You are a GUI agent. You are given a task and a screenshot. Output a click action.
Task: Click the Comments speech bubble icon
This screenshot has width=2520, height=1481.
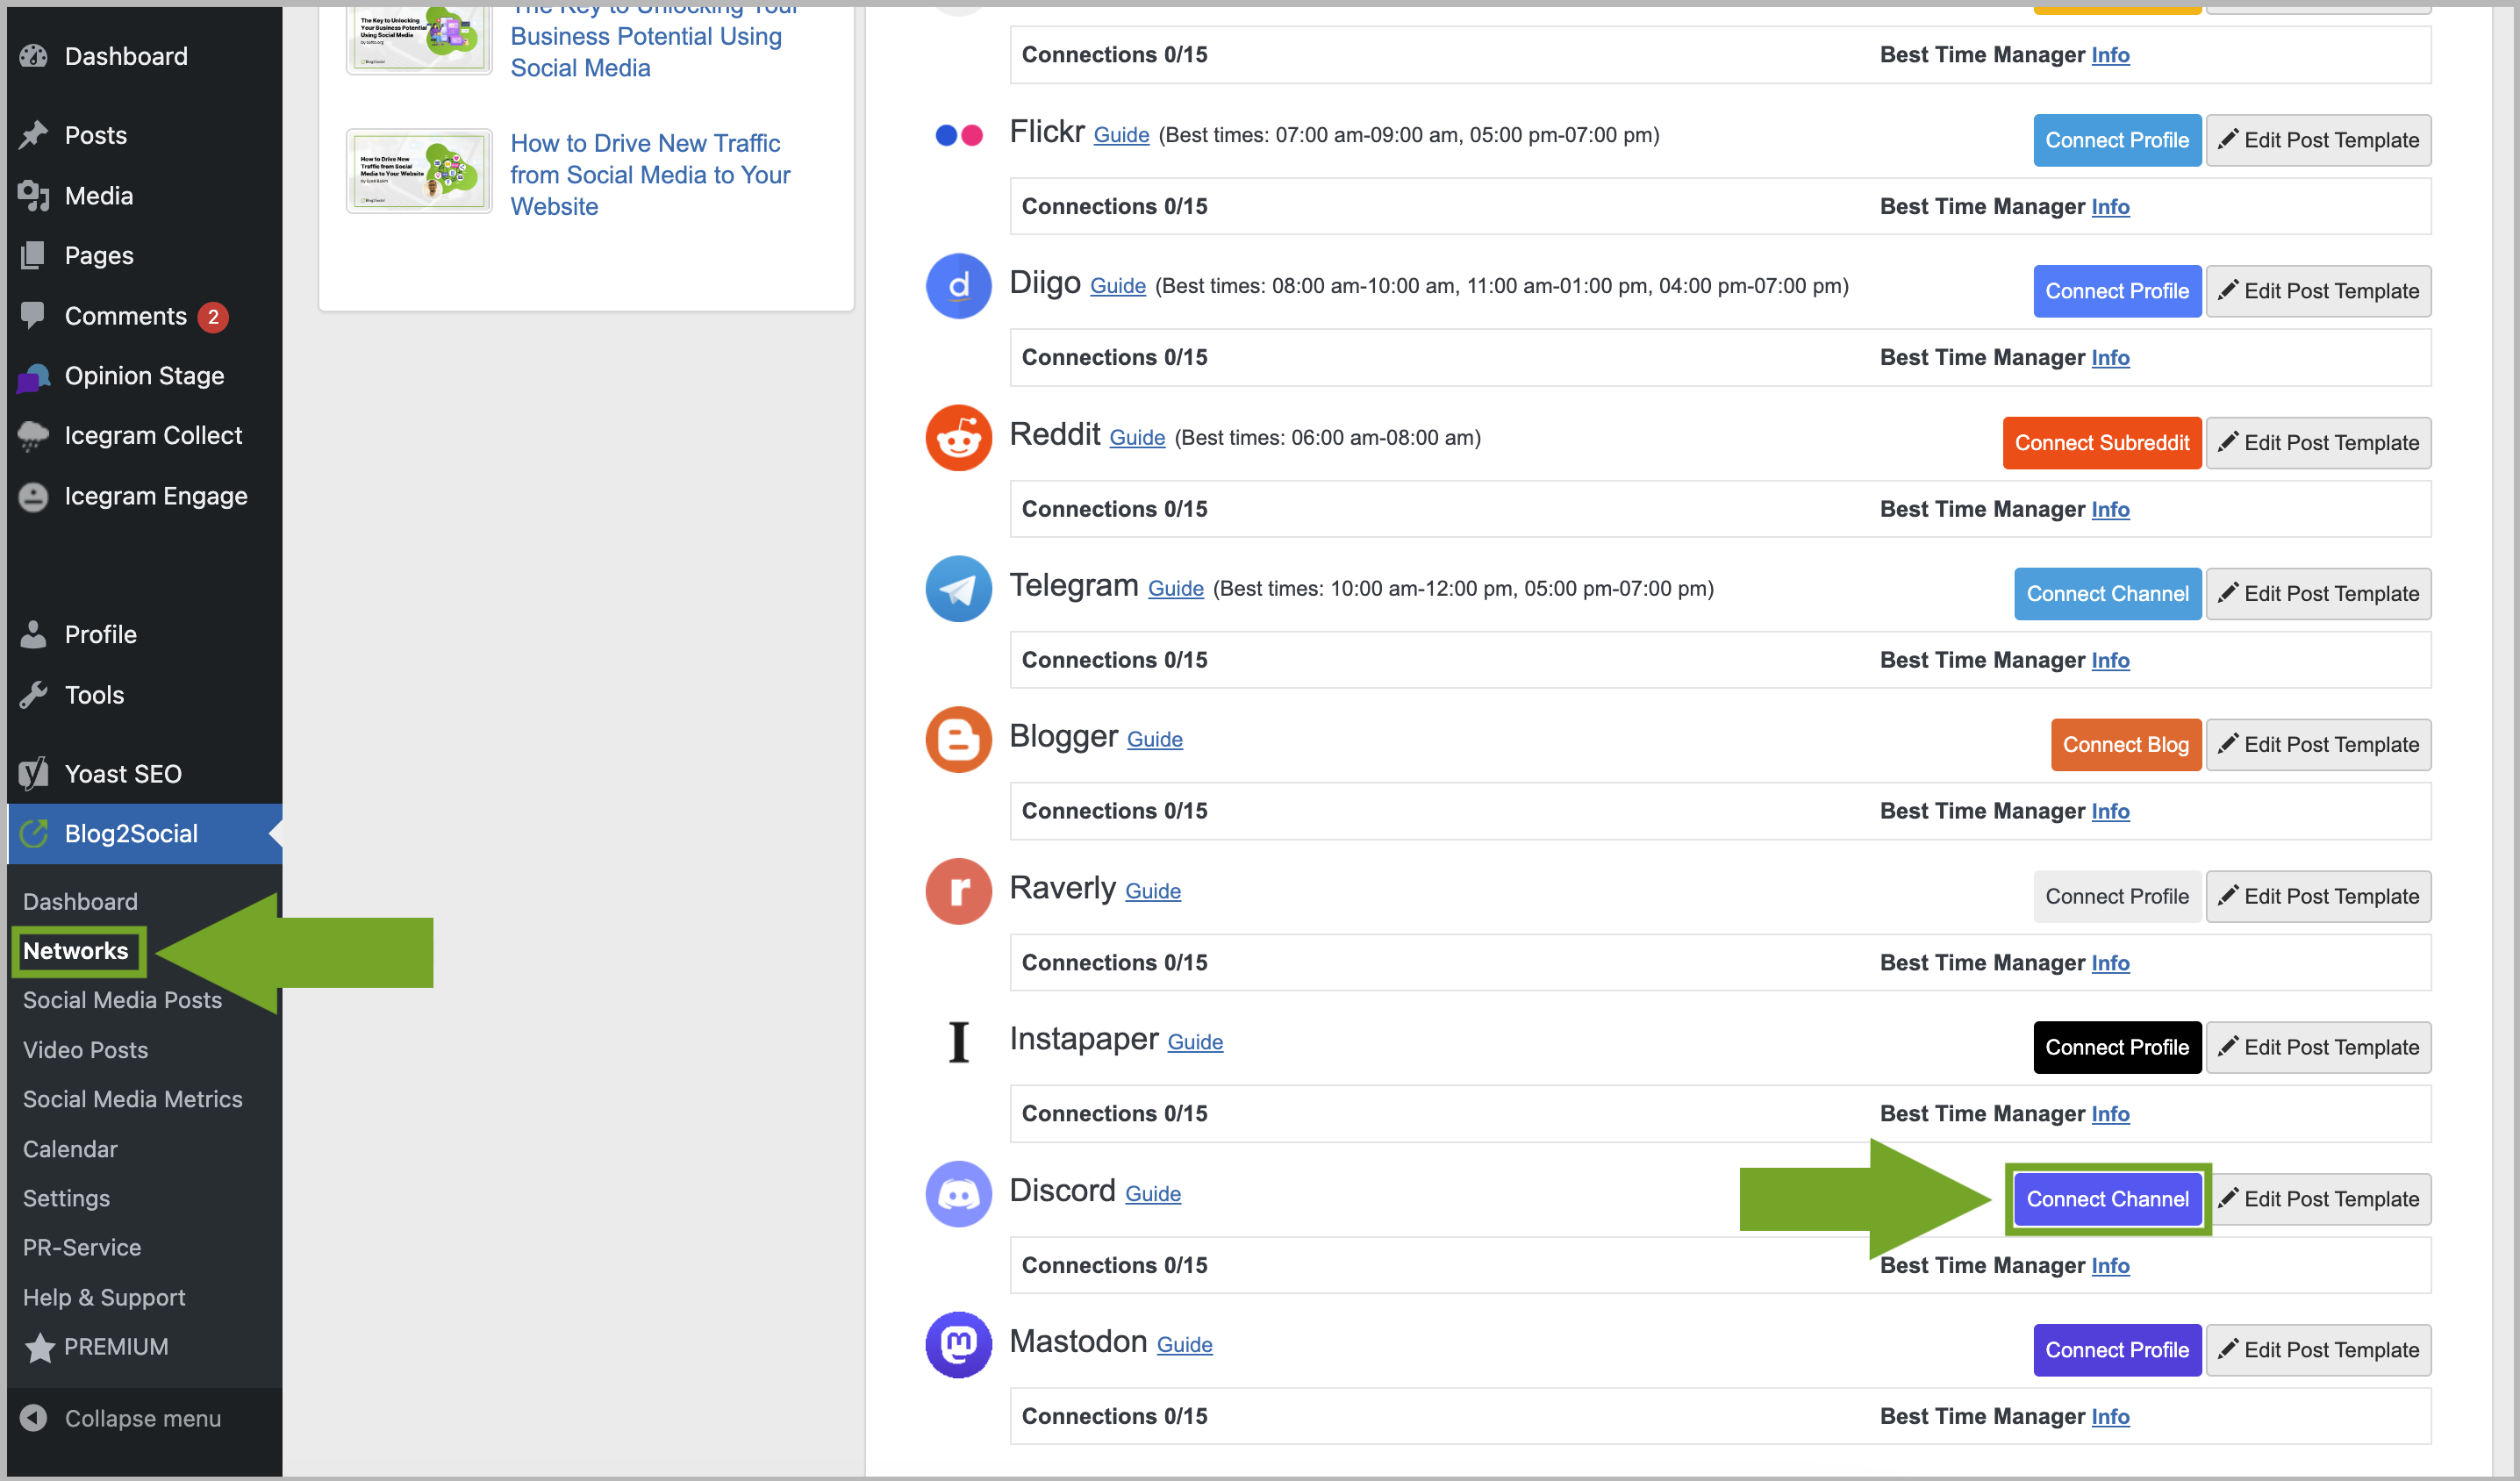click(33, 316)
